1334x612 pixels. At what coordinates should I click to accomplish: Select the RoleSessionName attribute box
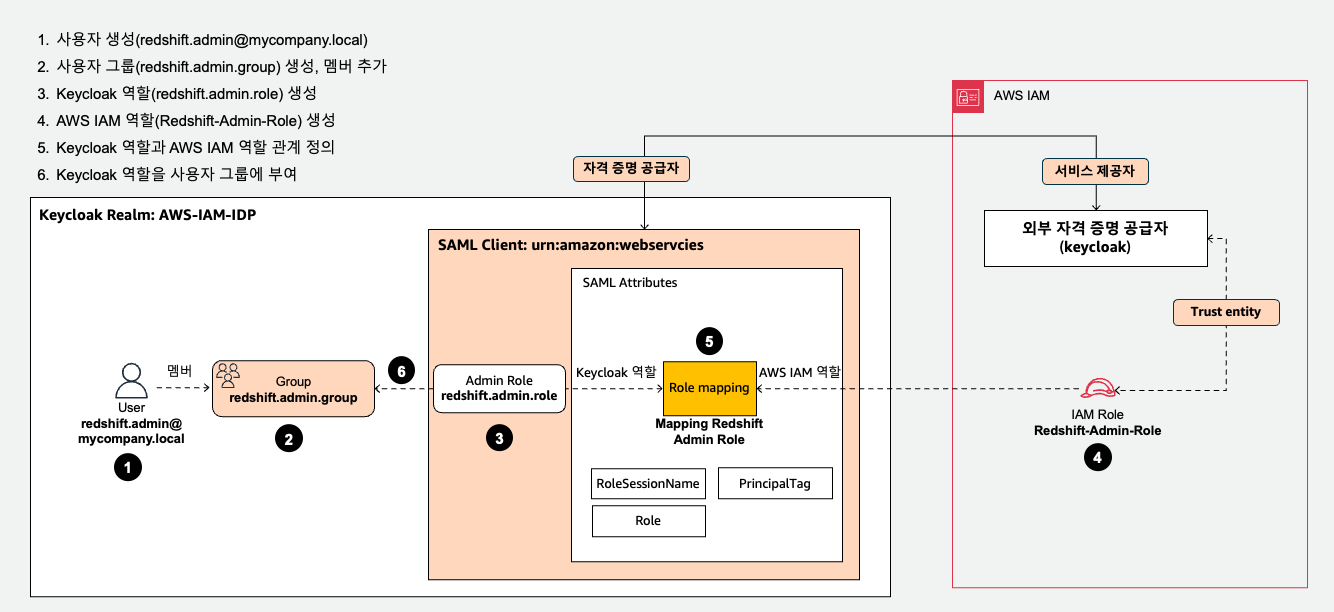(648, 484)
